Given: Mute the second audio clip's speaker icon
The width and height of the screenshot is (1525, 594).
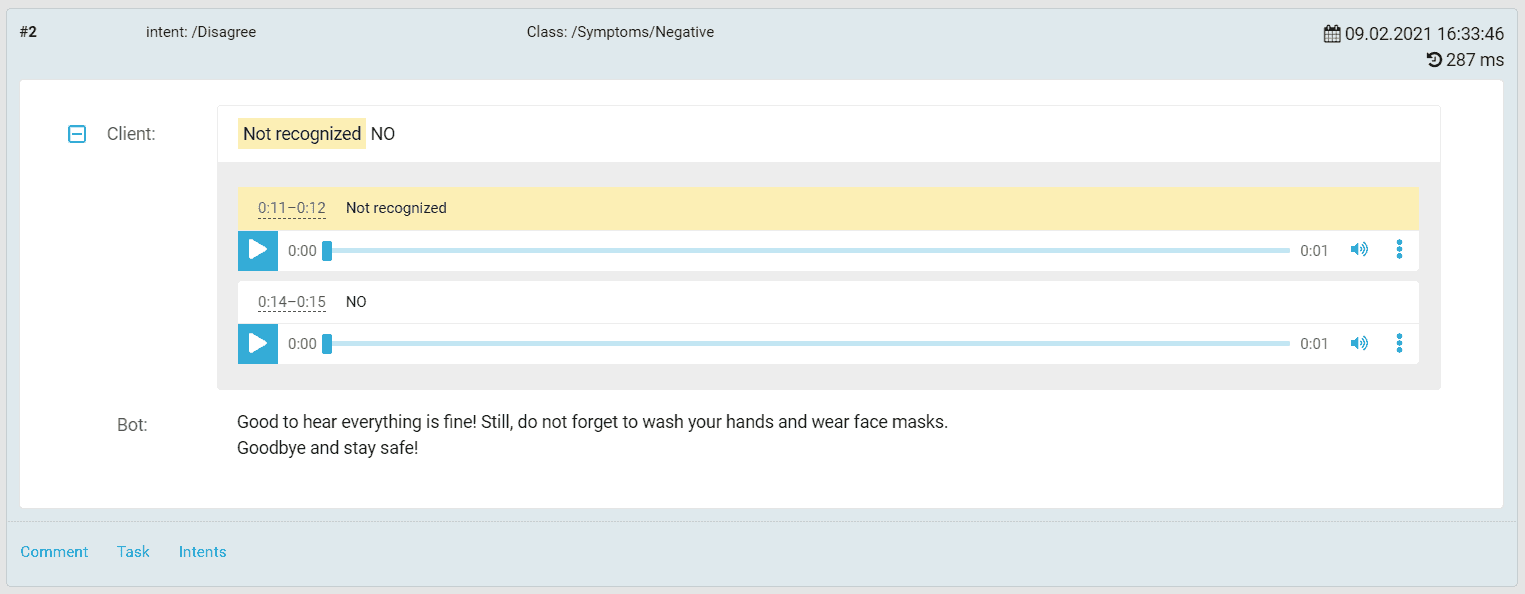Looking at the screenshot, I should click(1359, 343).
